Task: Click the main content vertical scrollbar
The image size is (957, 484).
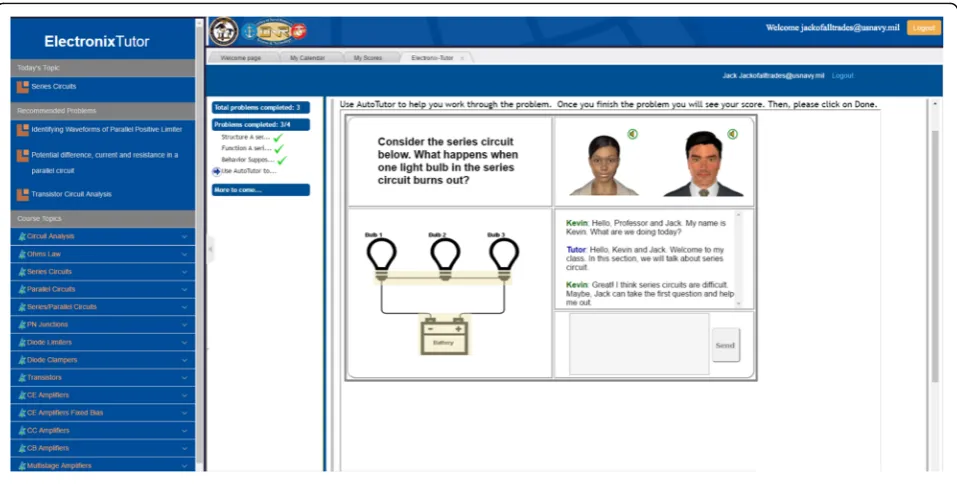Action: point(934,256)
